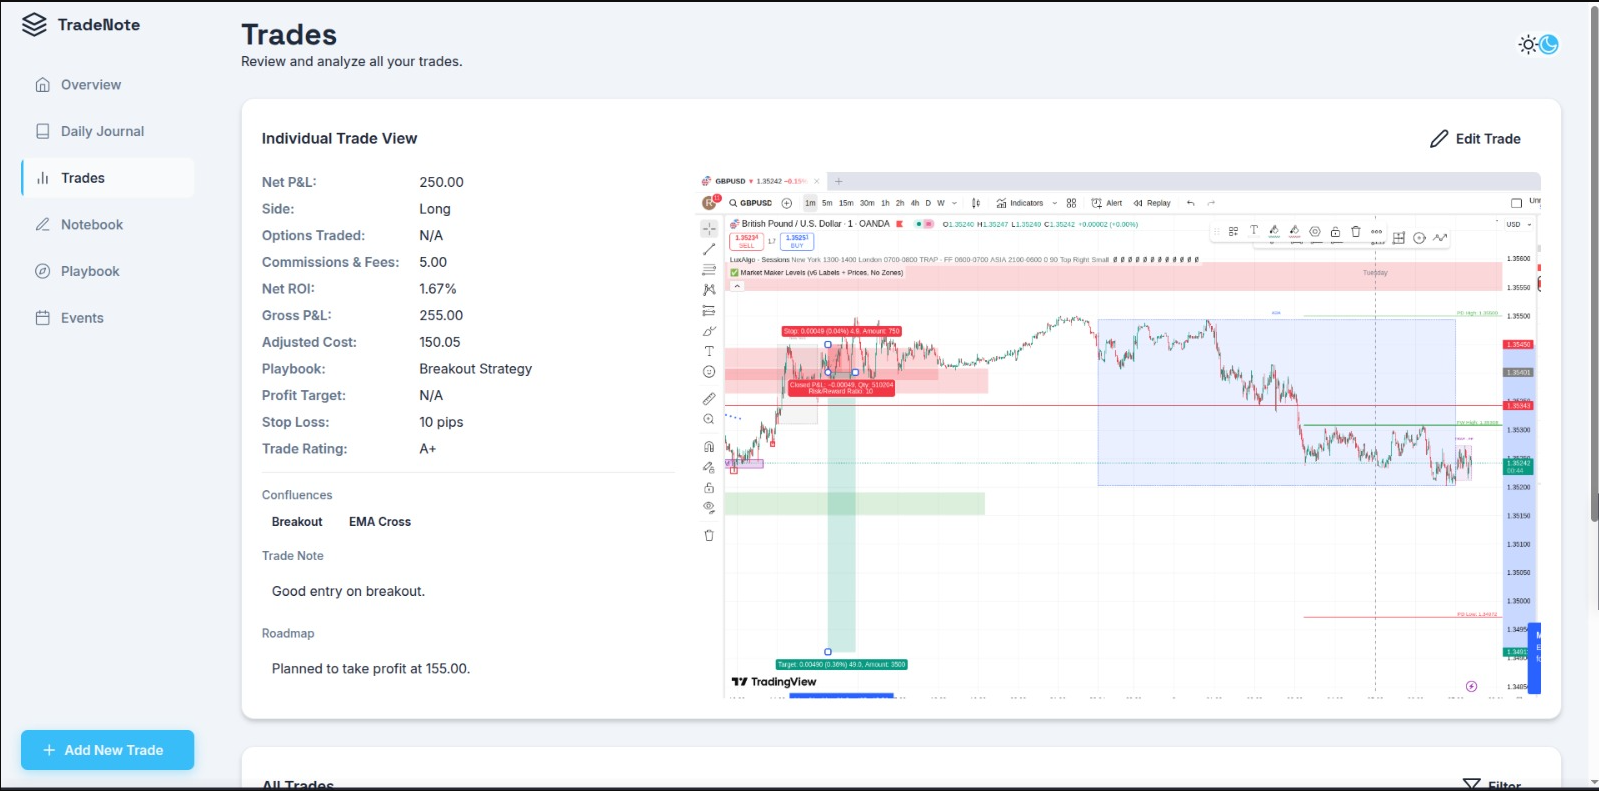
Task: Select the text annotation tool in left toolbar
Action: [x=709, y=351]
